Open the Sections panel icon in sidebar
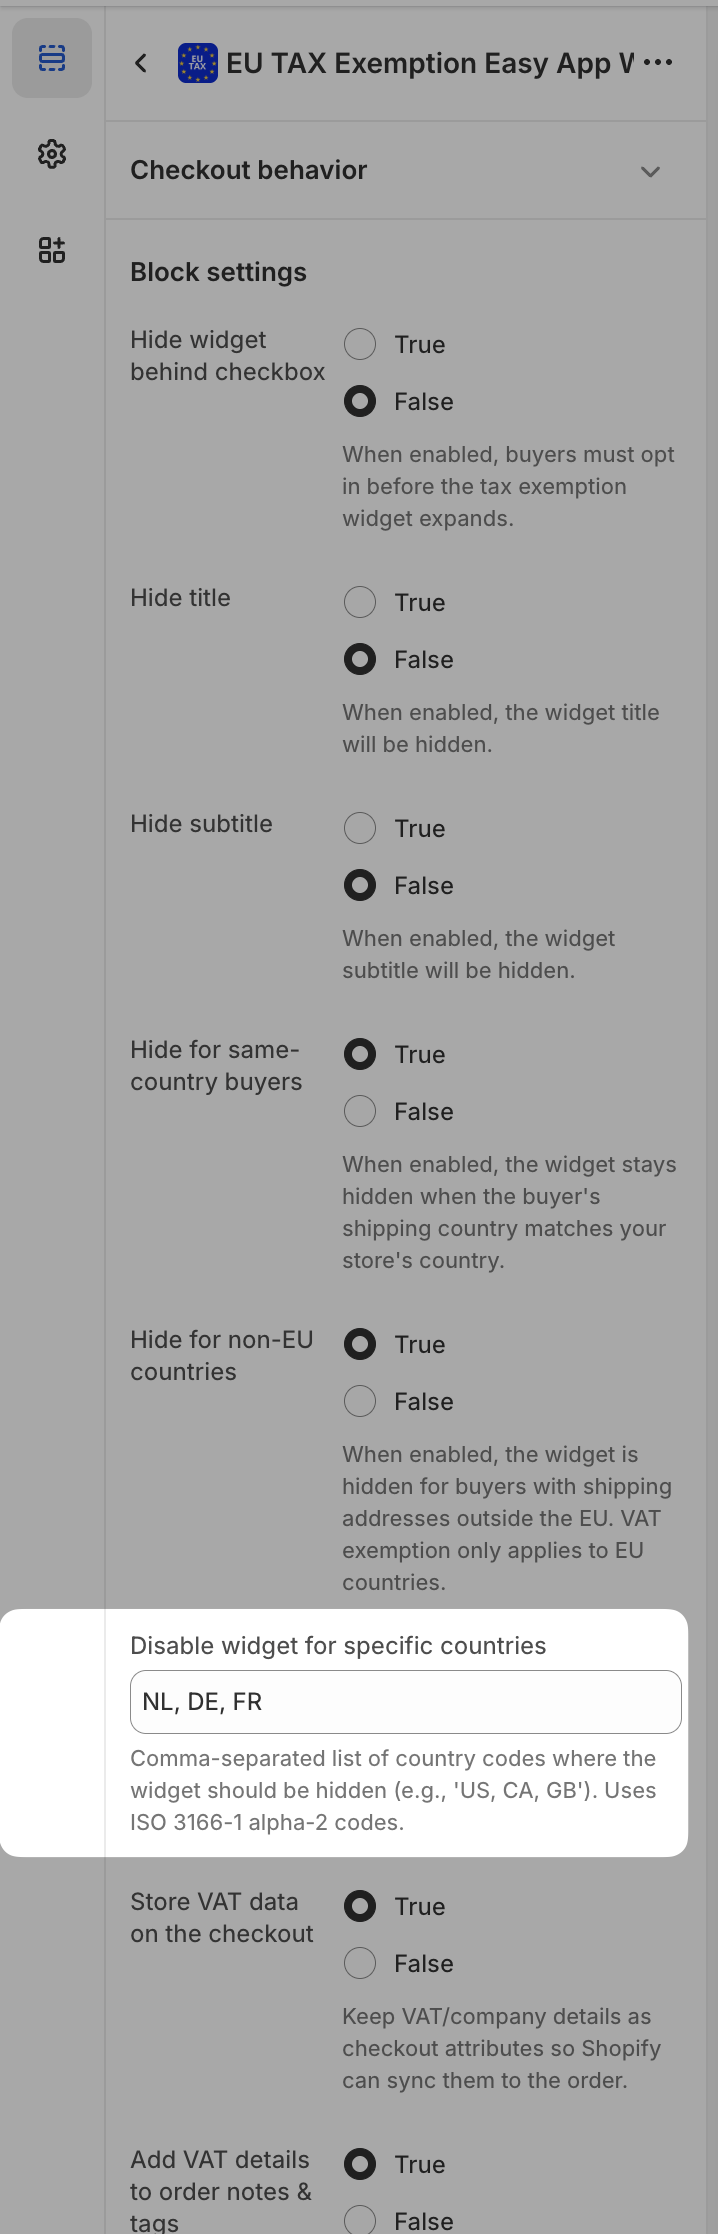 point(52,59)
